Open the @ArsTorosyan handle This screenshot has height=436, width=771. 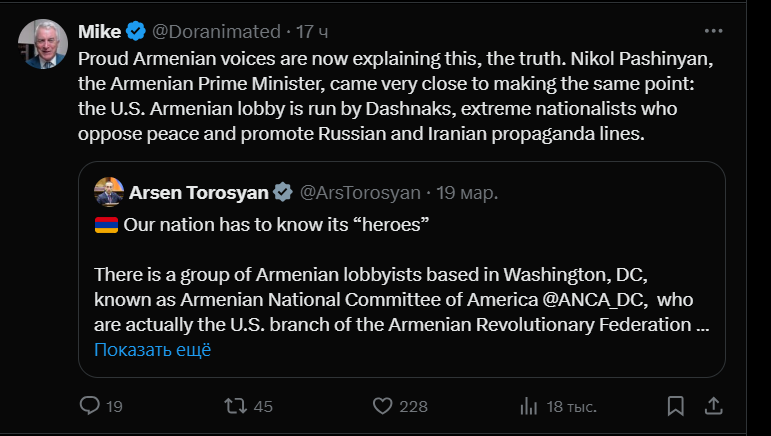(361, 192)
